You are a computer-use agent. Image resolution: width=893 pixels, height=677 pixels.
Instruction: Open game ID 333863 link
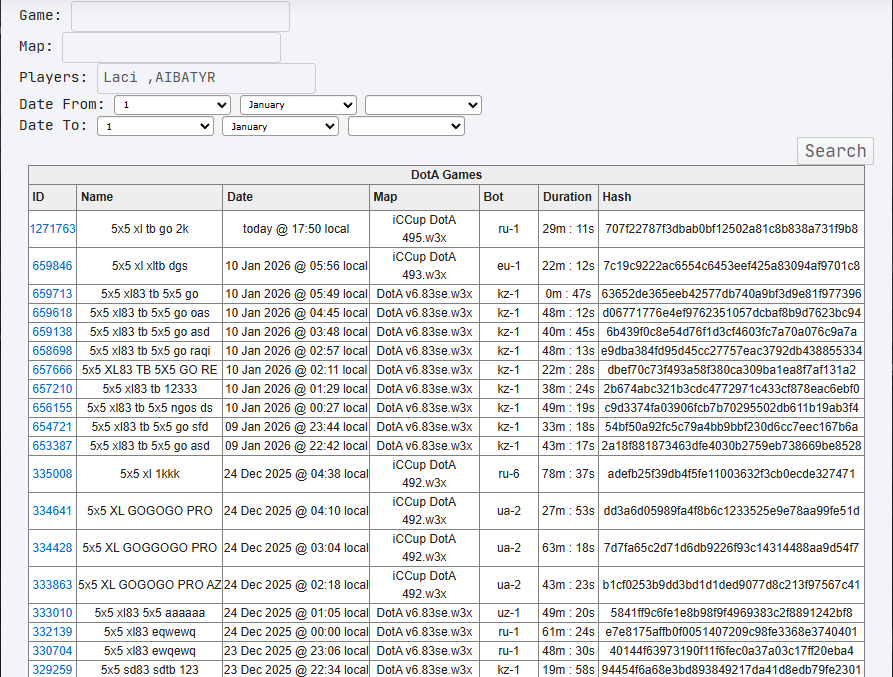click(x=52, y=585)
